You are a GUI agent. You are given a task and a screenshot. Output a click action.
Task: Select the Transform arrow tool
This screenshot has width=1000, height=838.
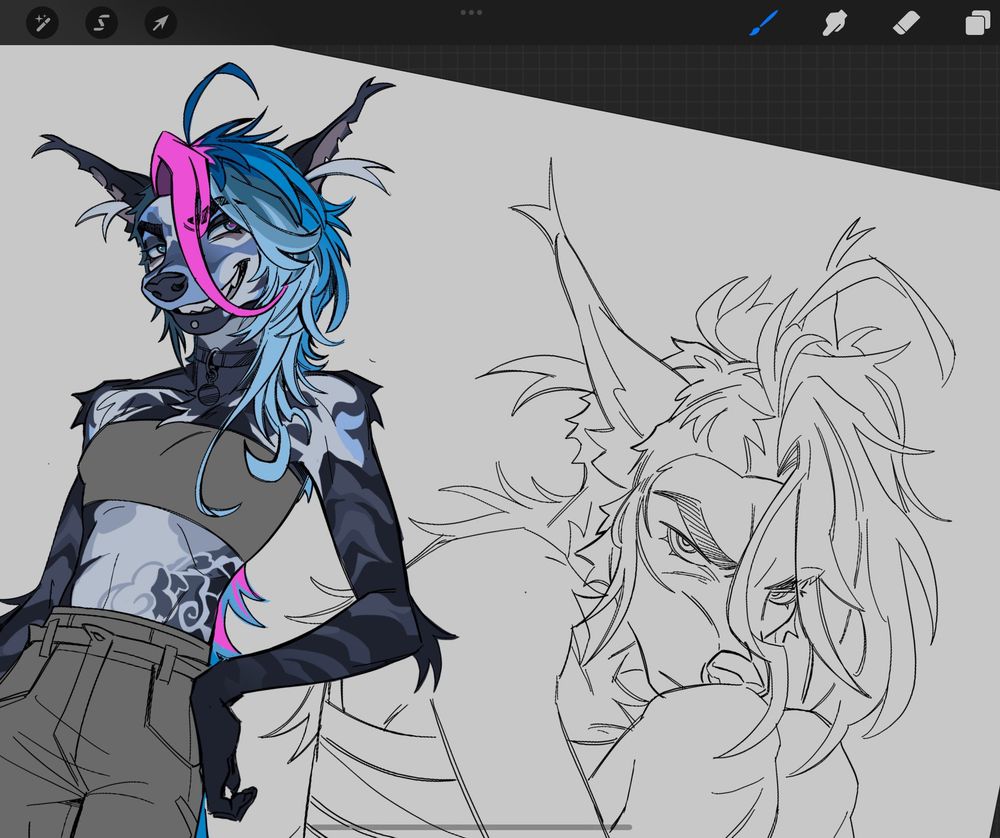point(161,24)
